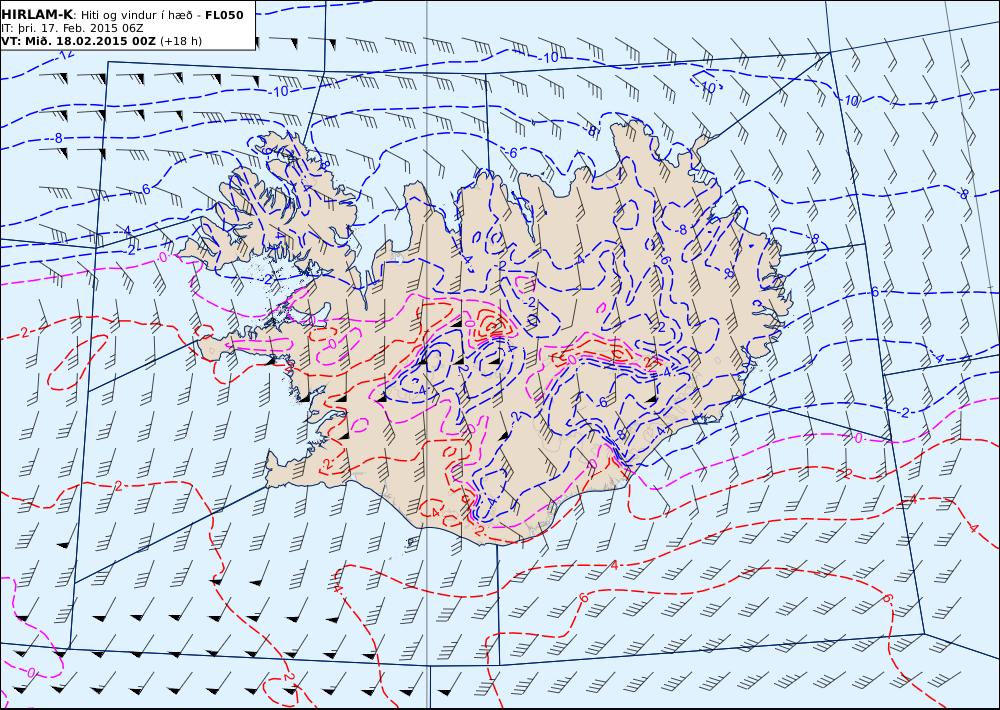Viewport: 1000px width, 710px height.
Task: Click the 'Hiti og vindur í hæð' caption
Action: point(136,15)
